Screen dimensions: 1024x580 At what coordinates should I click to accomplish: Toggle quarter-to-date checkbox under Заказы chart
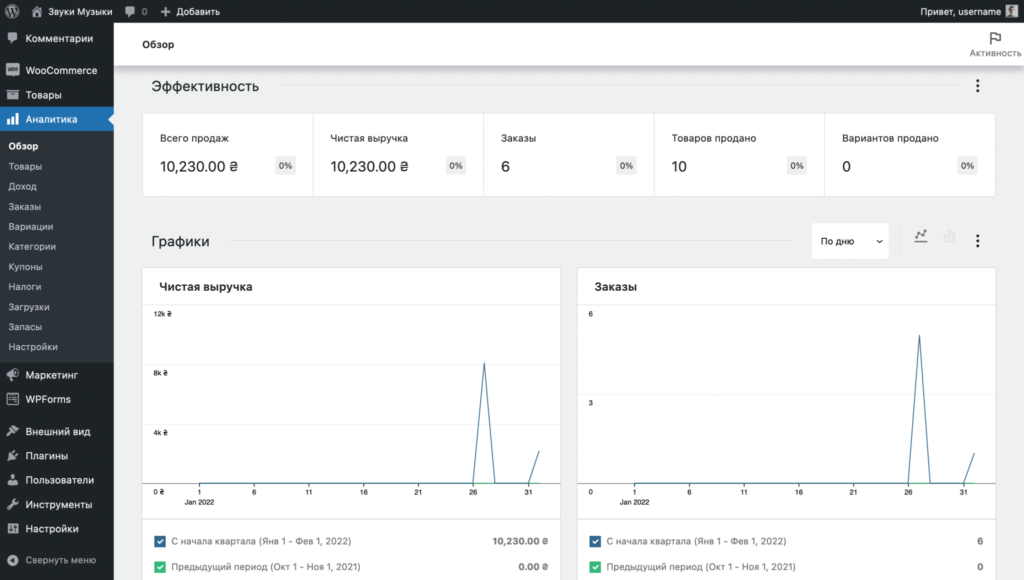pos(595,541)
